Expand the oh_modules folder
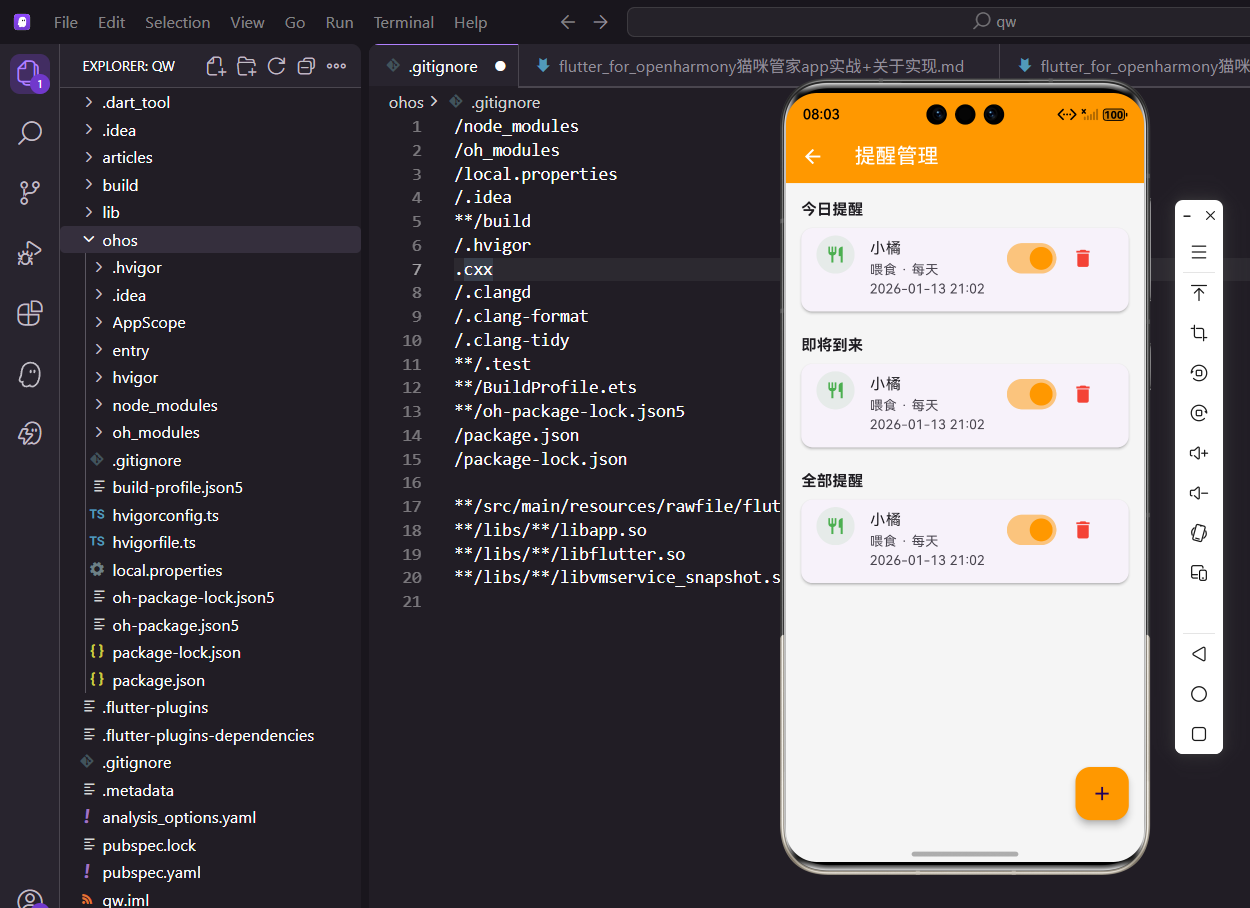This screenshot has width=1250, height=908. tap(210, 432)
